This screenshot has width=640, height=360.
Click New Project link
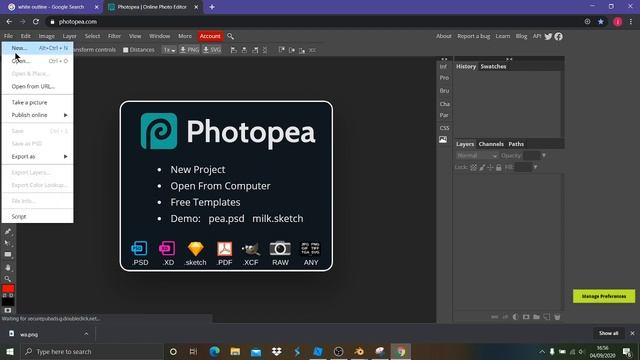click(198, 169)
